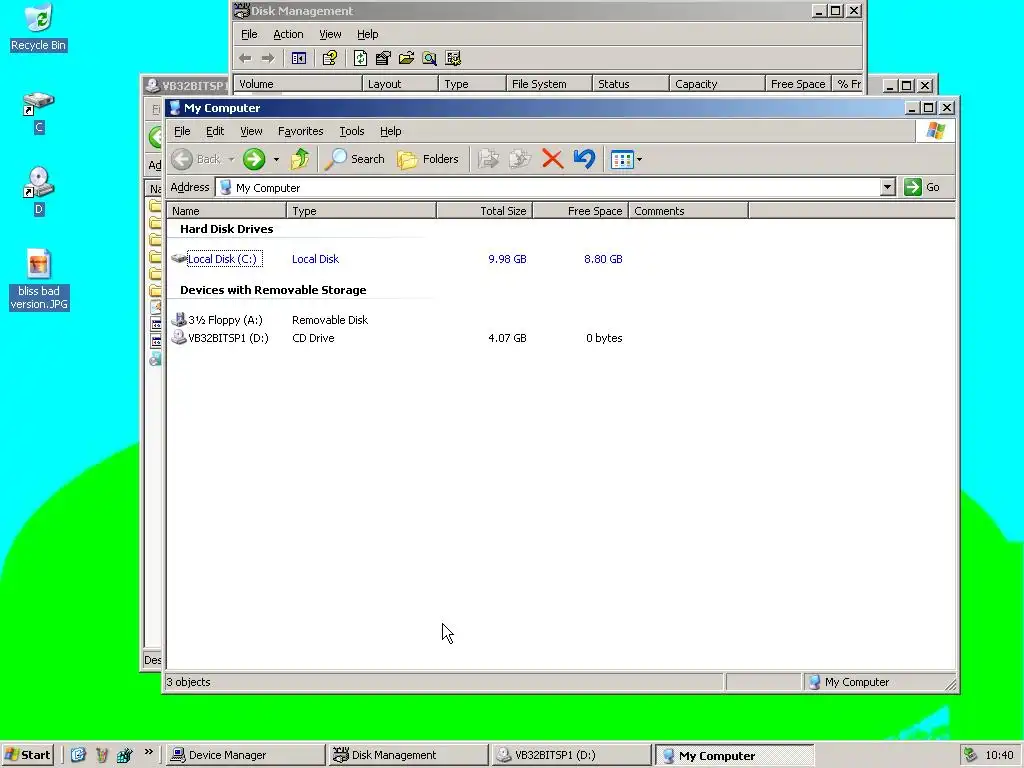The image size is (1024, 768).
Task: Open View menu in Disk Management
Action: click(330, 34)
